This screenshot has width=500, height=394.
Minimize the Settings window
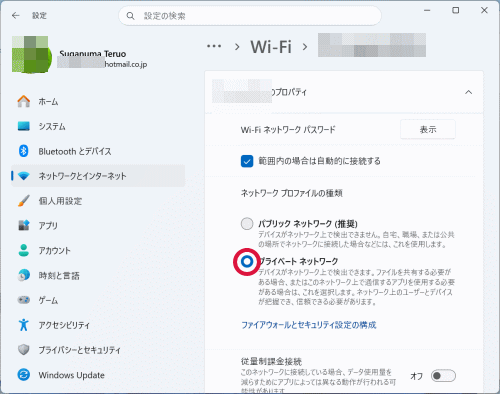tap(427, 11)
